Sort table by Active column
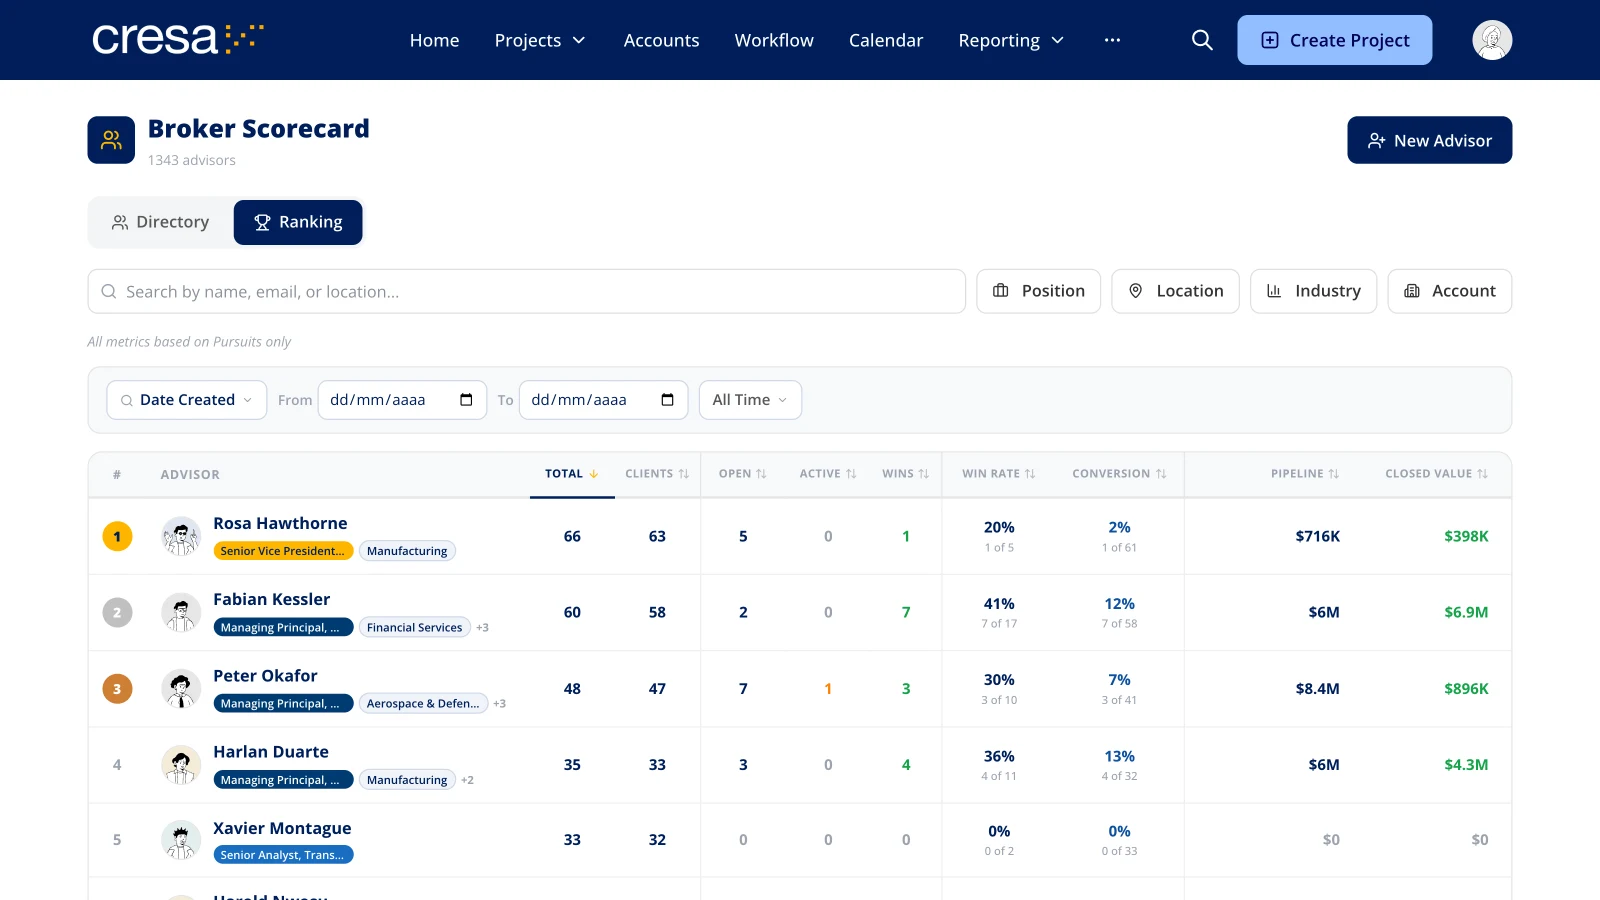 tap(828, 474)
